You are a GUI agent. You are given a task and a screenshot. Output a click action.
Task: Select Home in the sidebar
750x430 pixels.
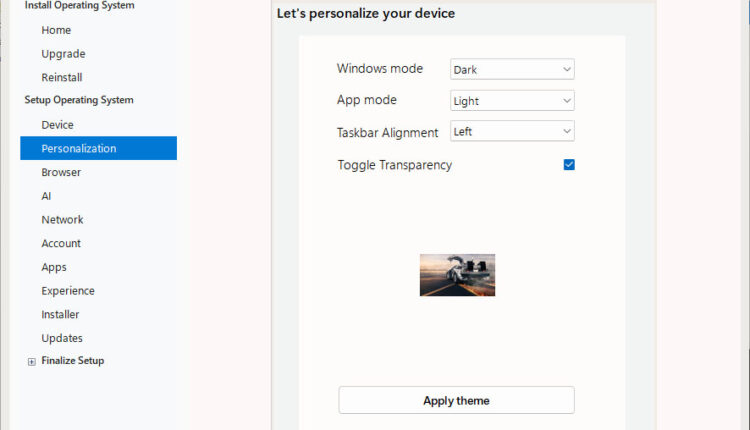click(56, 30)
